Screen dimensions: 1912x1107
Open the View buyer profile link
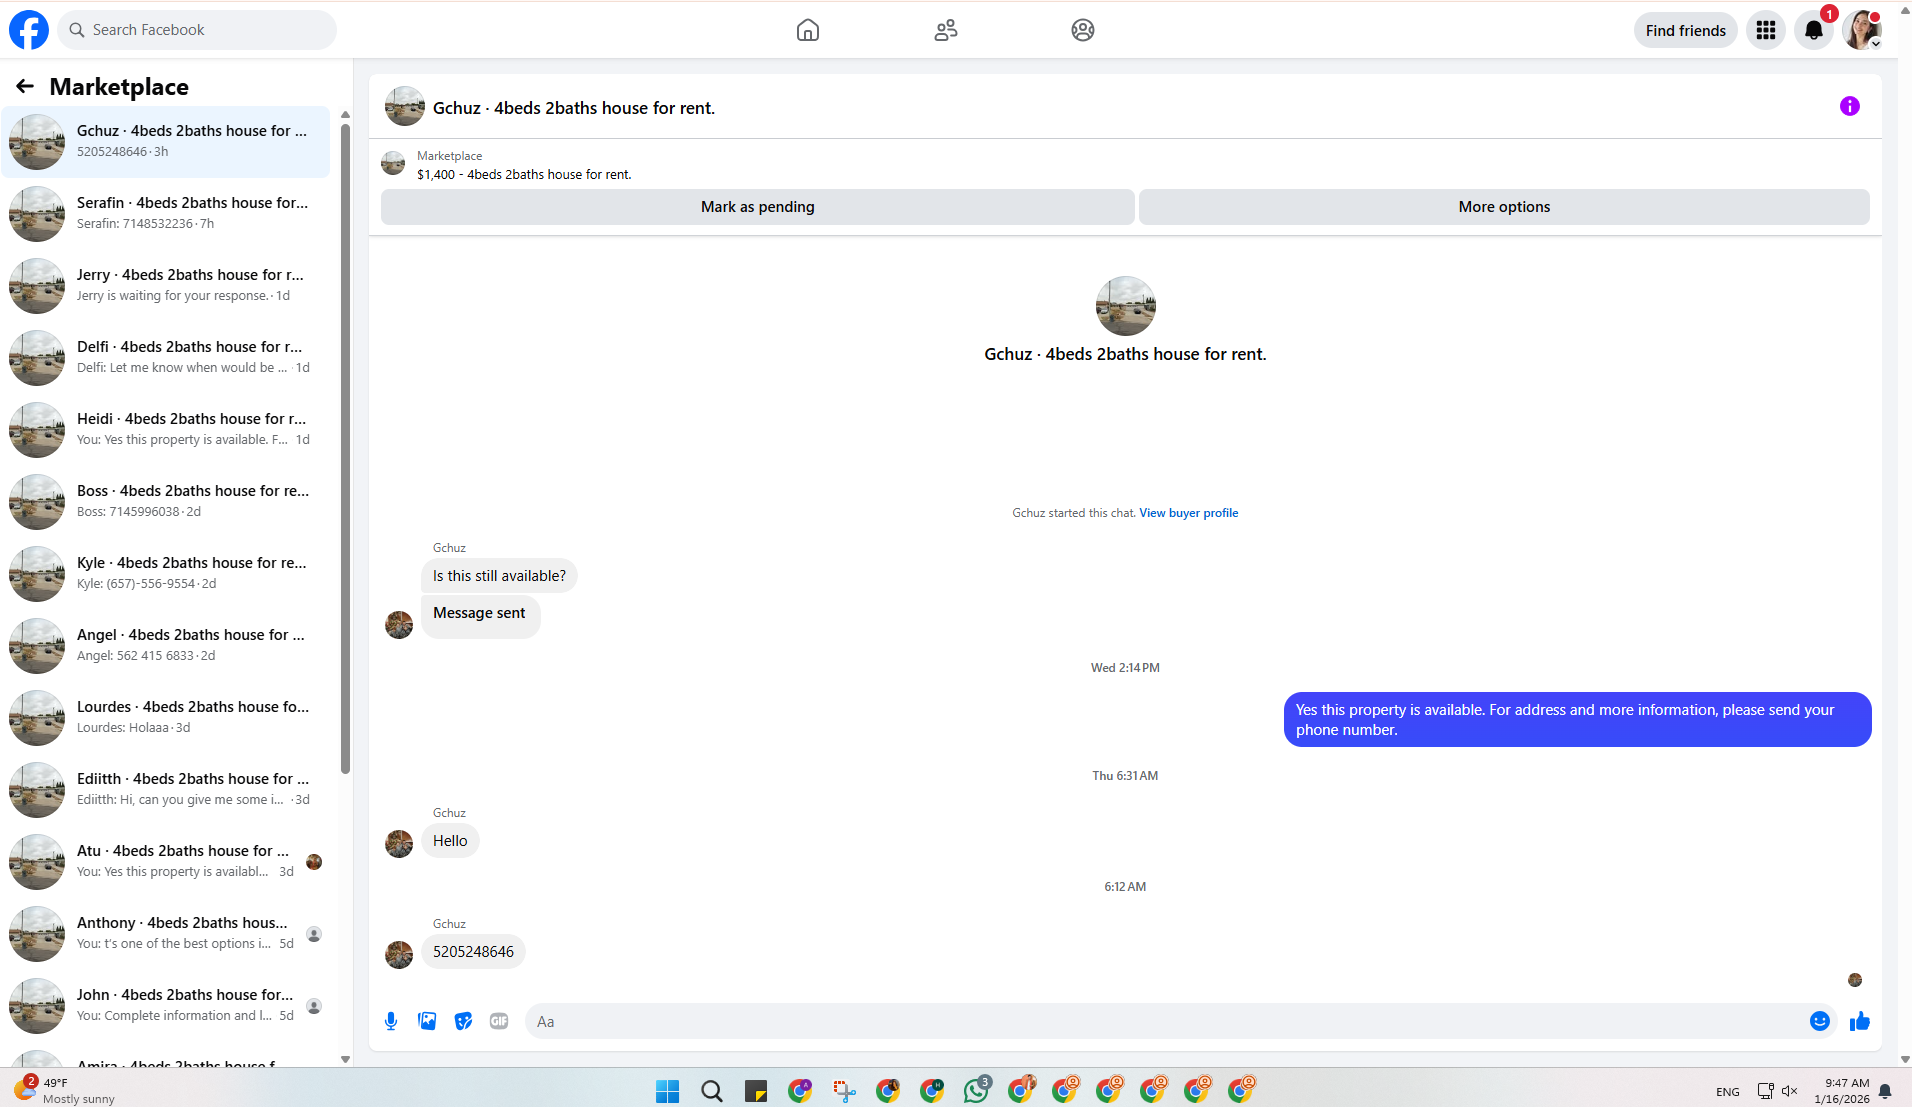point(1188,513)
